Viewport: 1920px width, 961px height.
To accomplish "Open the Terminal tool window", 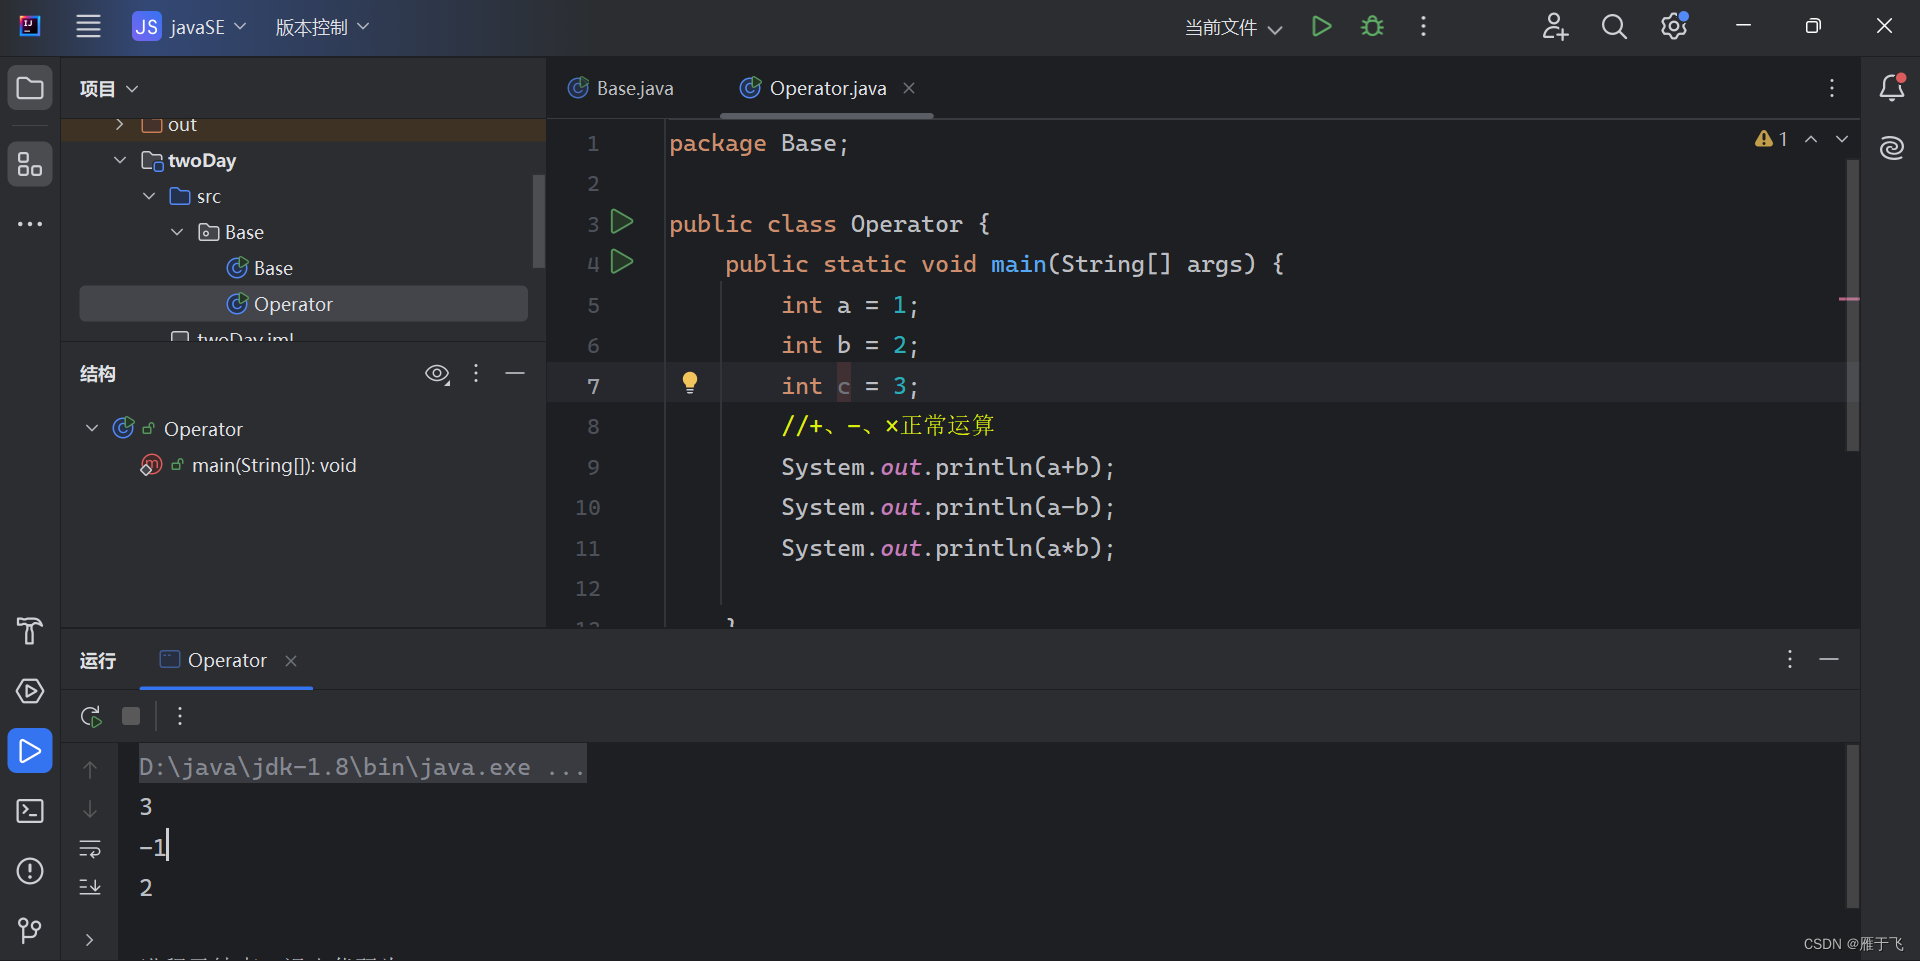I will tap(30, 811).
